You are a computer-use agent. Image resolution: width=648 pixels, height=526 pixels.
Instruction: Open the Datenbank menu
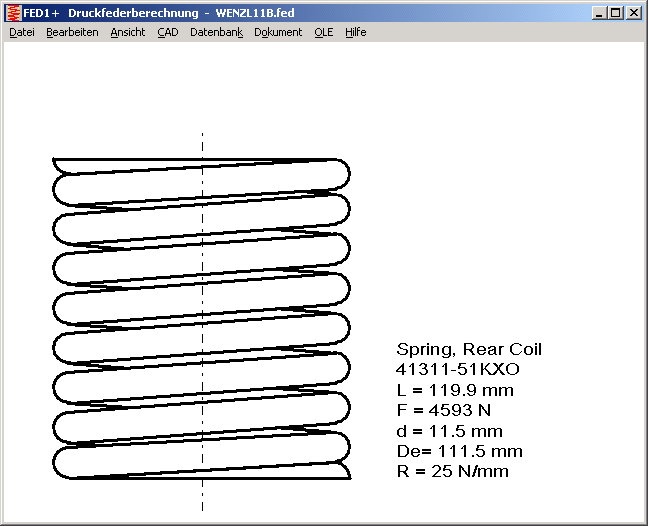(x=216, y=32)
